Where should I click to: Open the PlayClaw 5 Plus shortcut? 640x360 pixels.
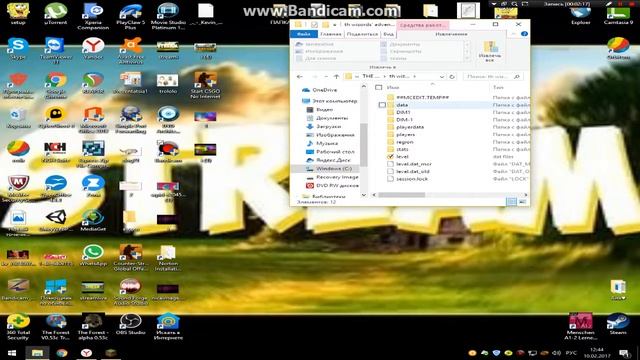point(131,16)
